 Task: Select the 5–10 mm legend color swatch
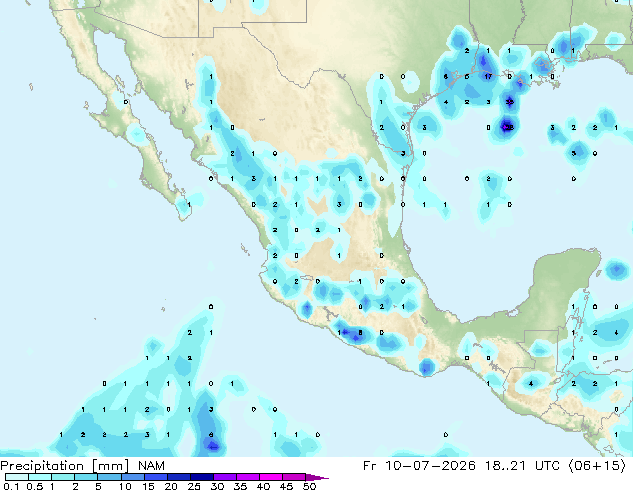click(x=109, y=477)
